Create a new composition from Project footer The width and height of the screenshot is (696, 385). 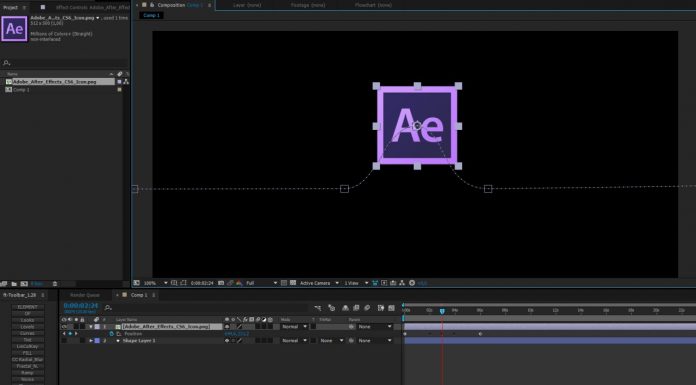click(x=24, y=284)
